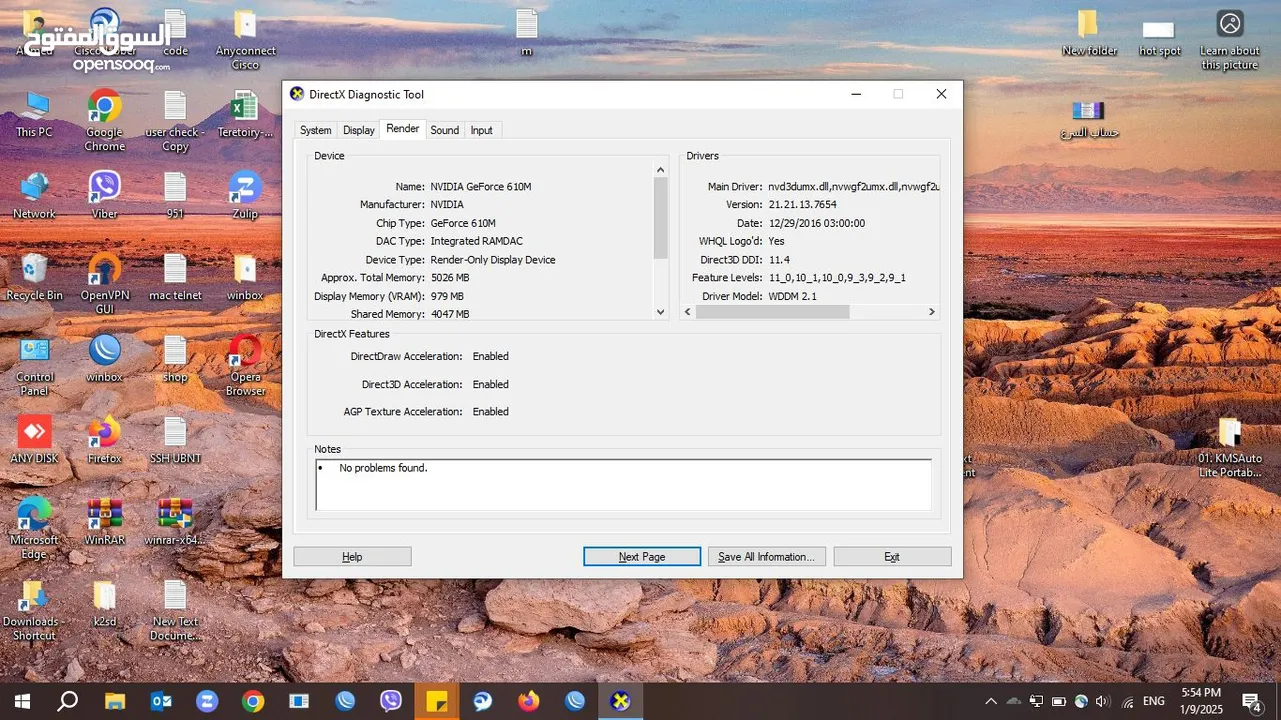The width and height of the screenshot is (1281, 720).
Task: Click Learn about this picture icon
Action: click(x=1230, y=40)
